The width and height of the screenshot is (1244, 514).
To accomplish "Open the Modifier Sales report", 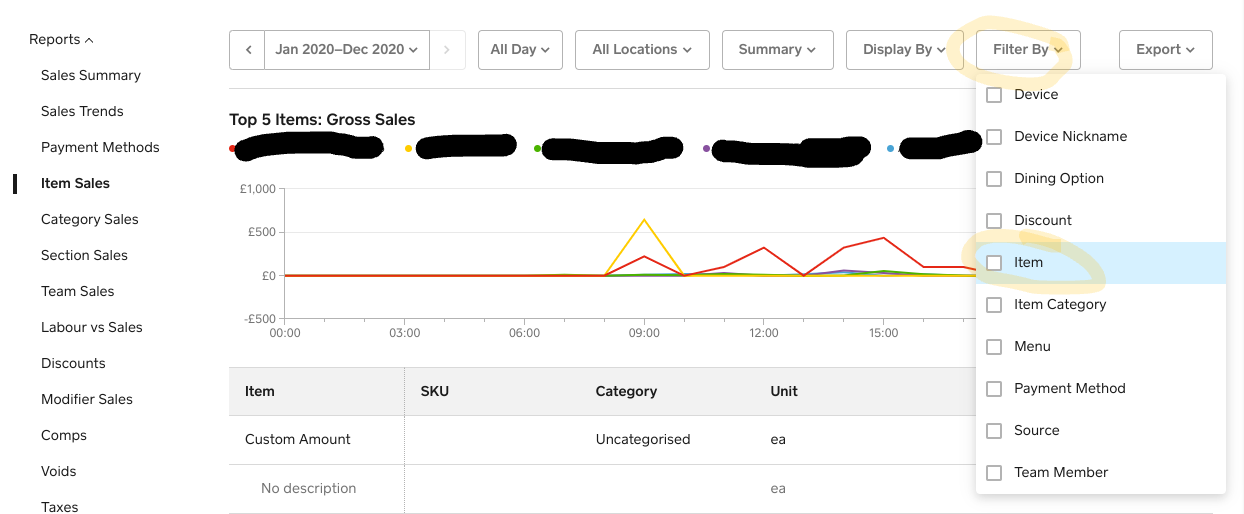I will [87, 399].
